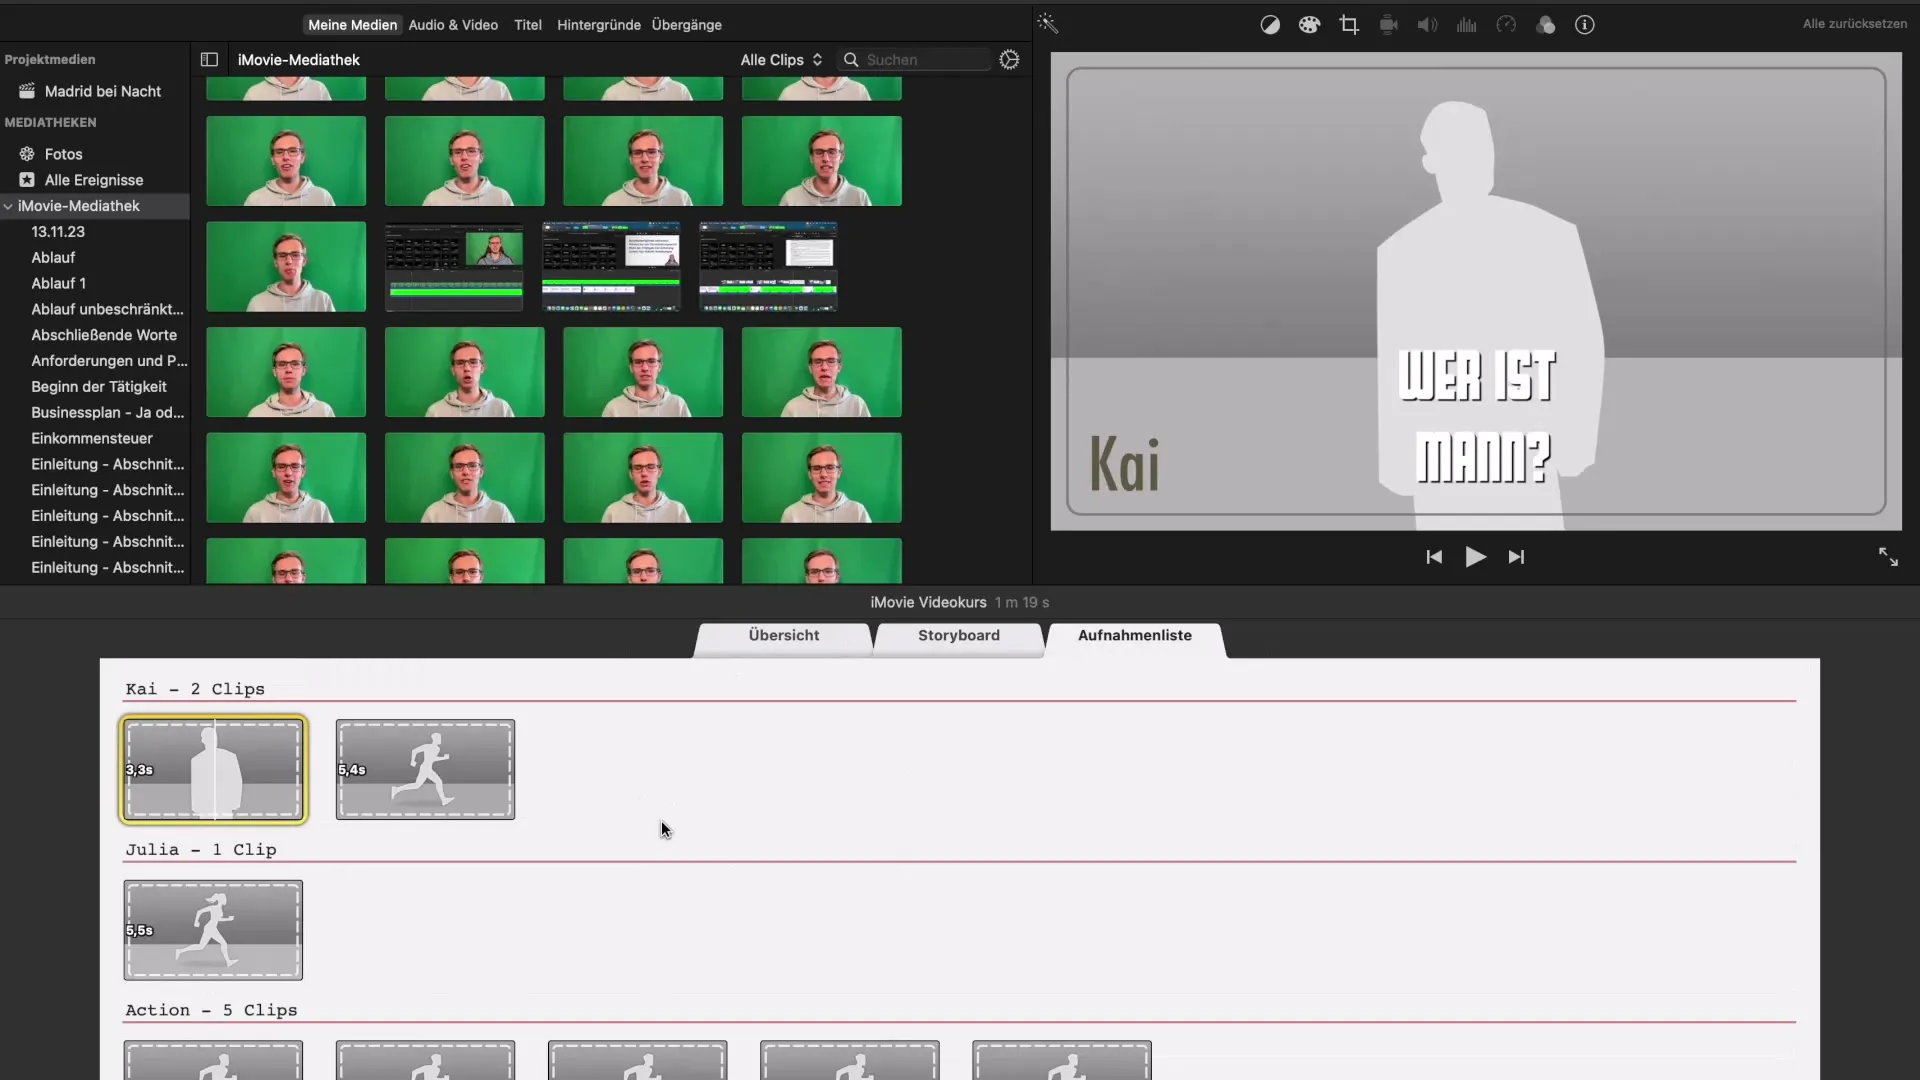
Task: Open the color correction palette icon
Action: tap(1309, 25)
